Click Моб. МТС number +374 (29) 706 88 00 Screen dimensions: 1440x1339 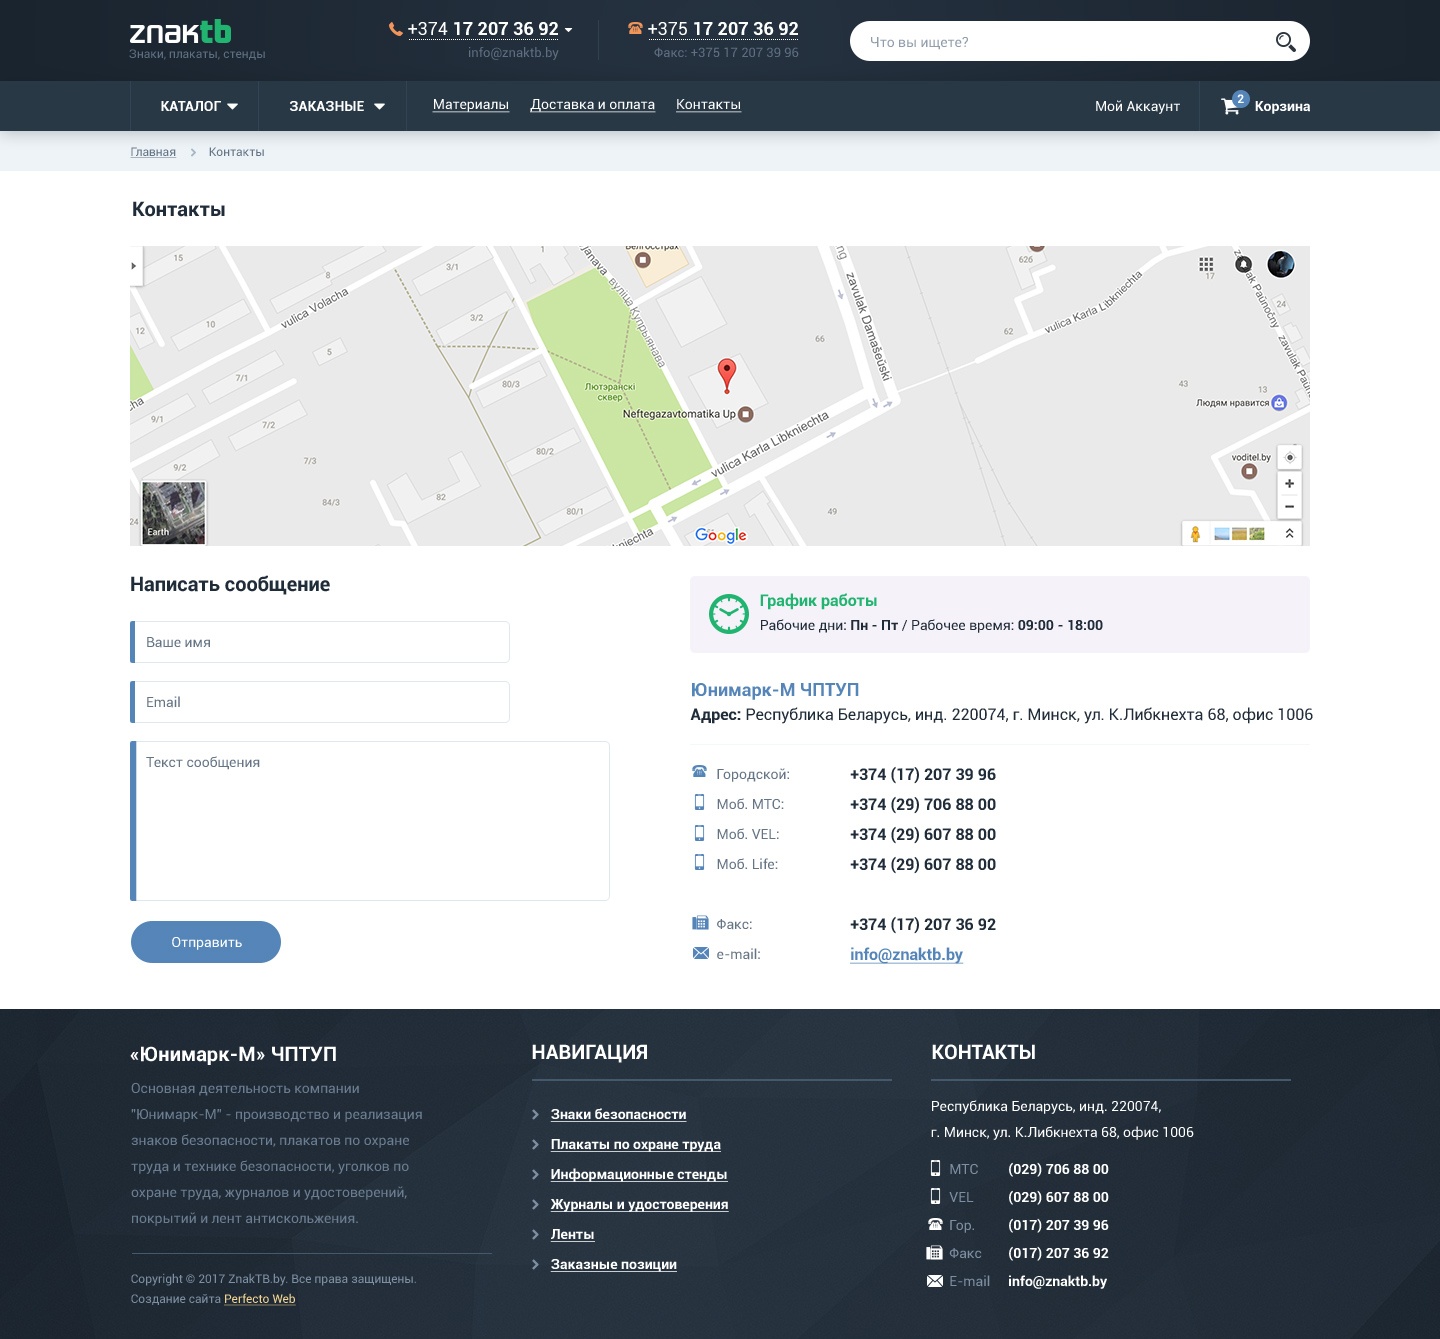pyautogui.click(x=923, y=804)
